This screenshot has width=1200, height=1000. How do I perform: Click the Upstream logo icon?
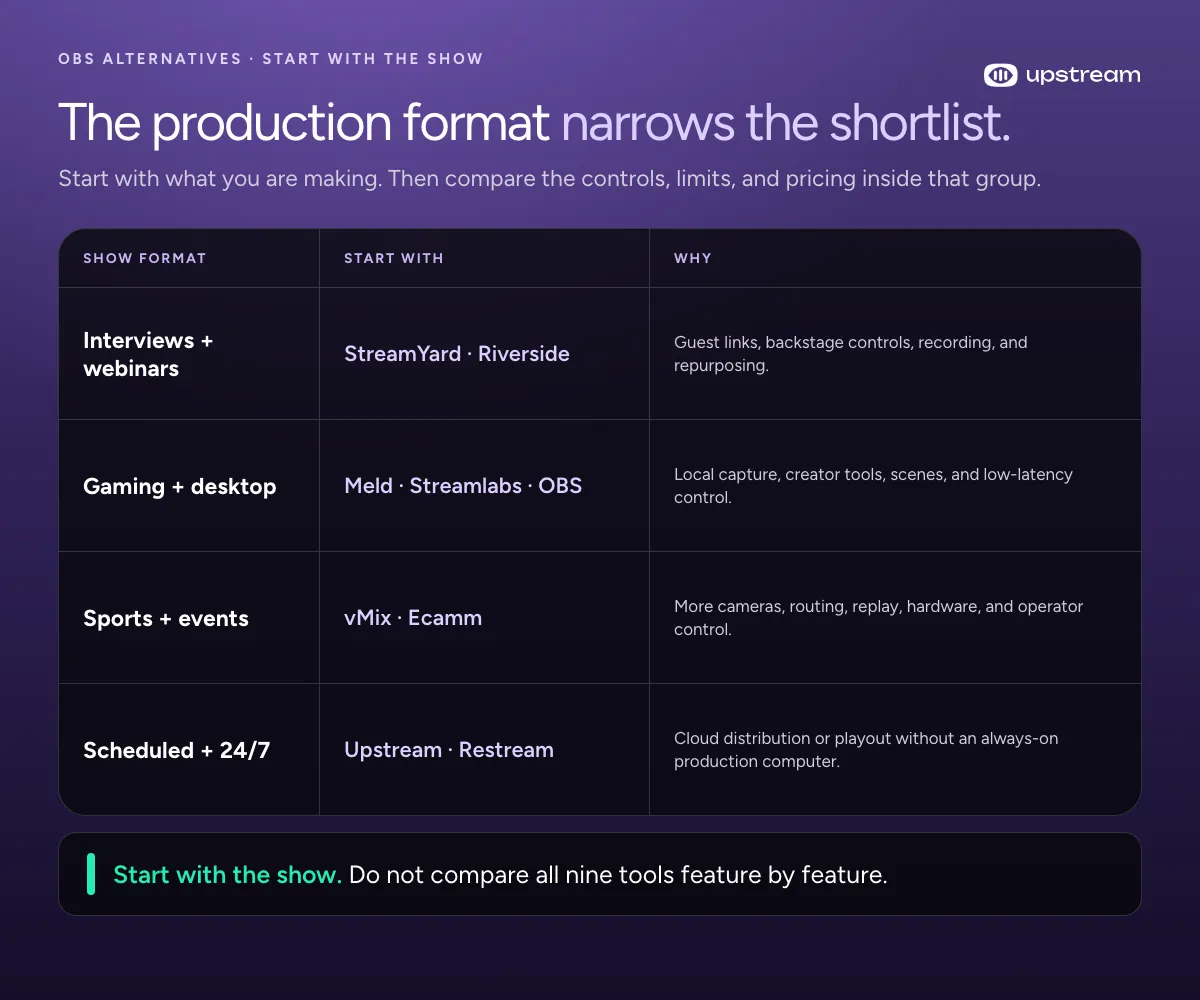[x=1000, y=75]
